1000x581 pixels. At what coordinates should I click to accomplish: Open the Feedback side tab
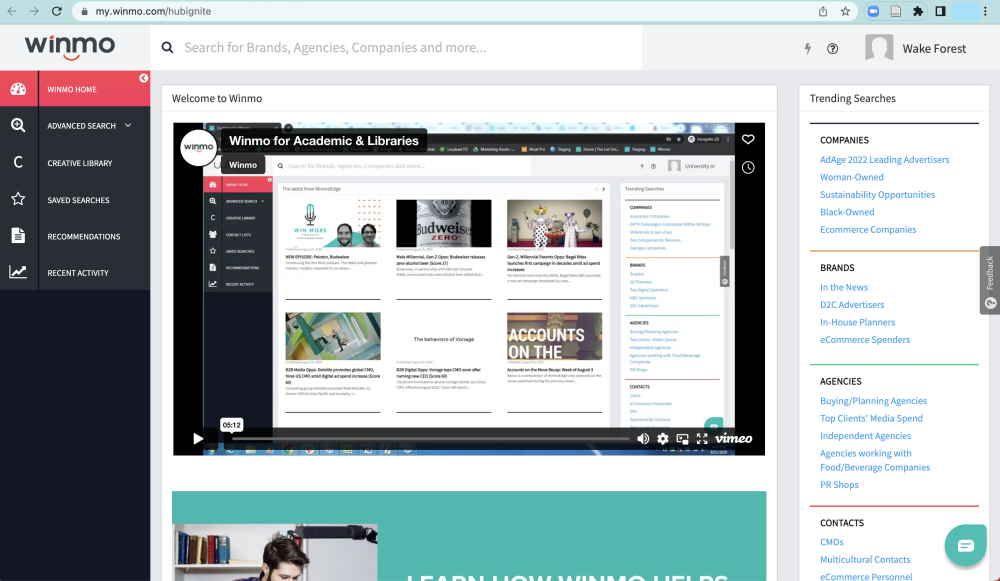coord(990,280)
